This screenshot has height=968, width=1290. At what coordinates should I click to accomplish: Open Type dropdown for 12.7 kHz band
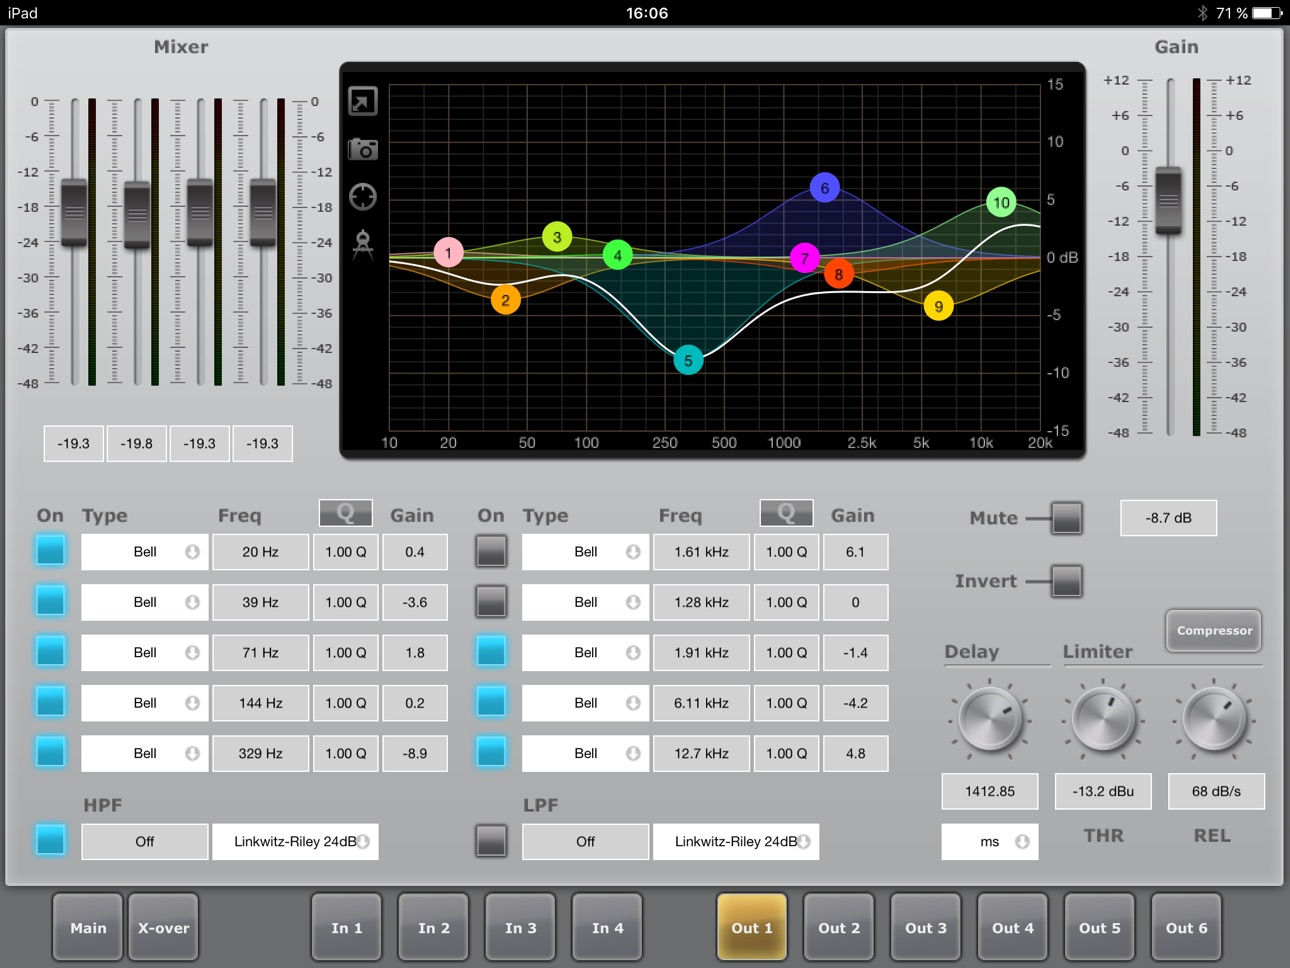(586, 753)
